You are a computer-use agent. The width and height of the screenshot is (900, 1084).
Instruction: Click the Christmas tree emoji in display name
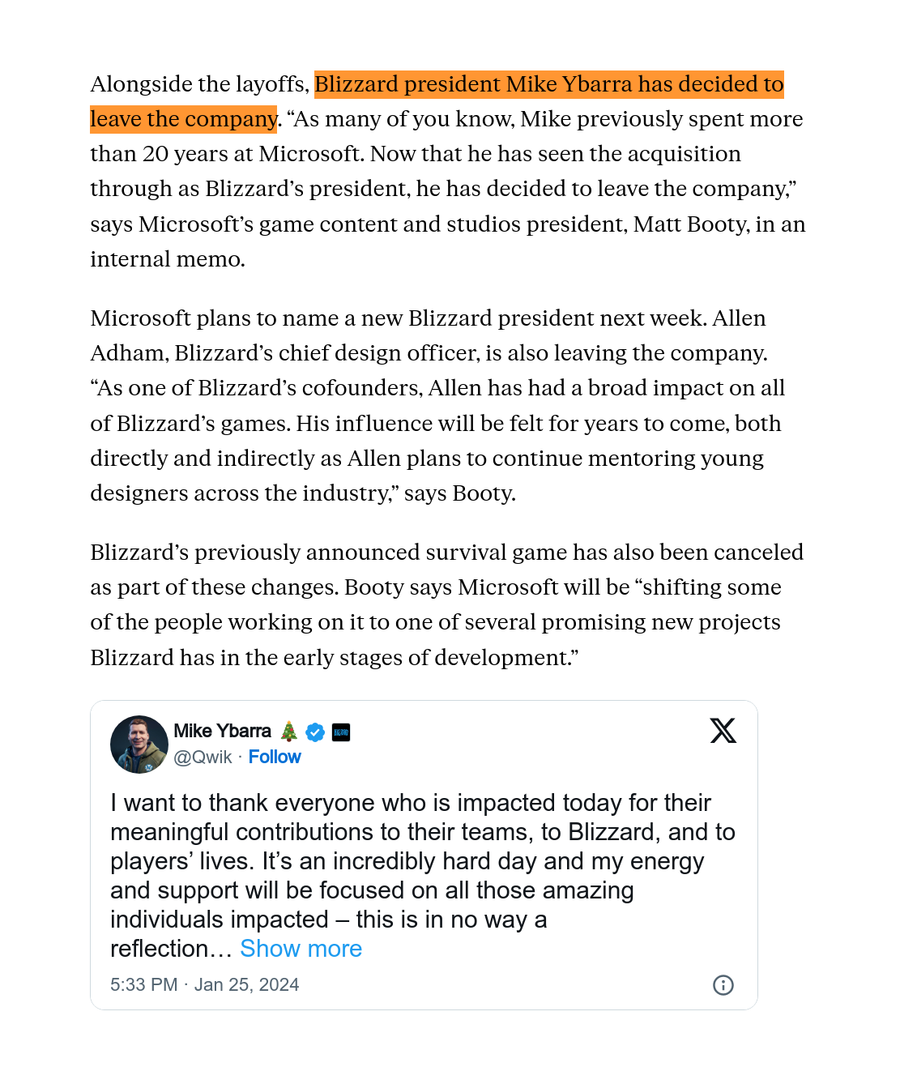click(289, 731)
